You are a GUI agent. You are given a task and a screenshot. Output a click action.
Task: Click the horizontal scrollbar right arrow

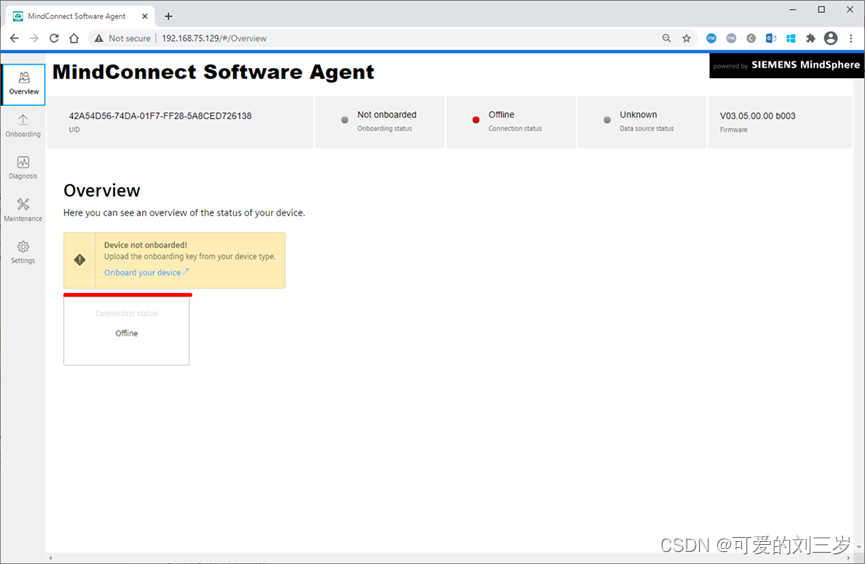pyautogui.click(x=849, y=558)
